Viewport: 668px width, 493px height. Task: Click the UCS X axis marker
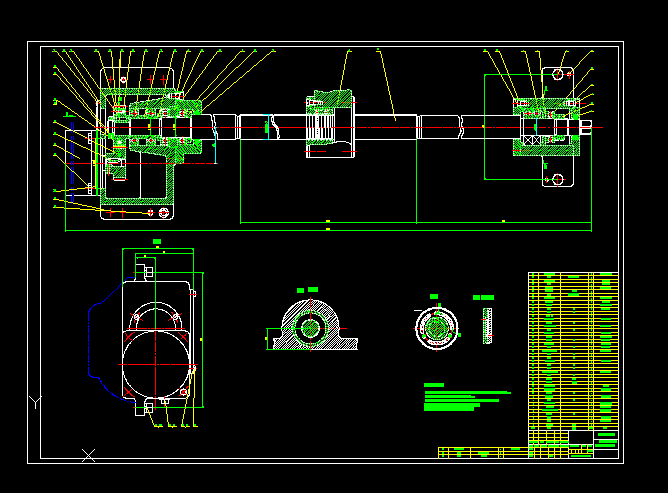(x=88, y=456)
